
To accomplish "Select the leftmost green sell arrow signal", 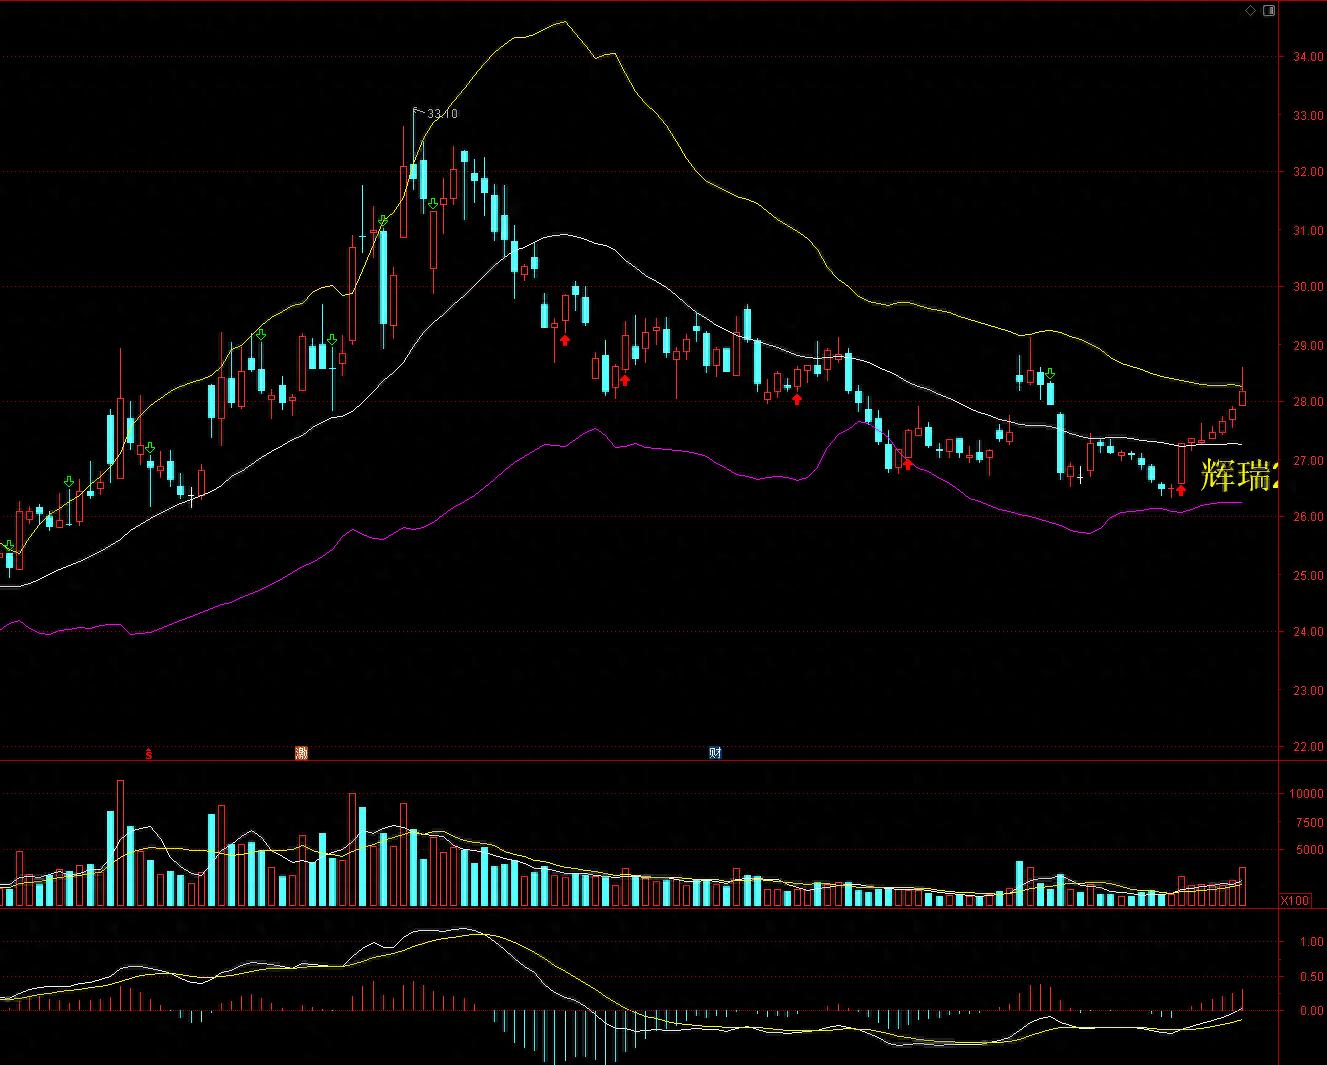I will coord(9,546).
